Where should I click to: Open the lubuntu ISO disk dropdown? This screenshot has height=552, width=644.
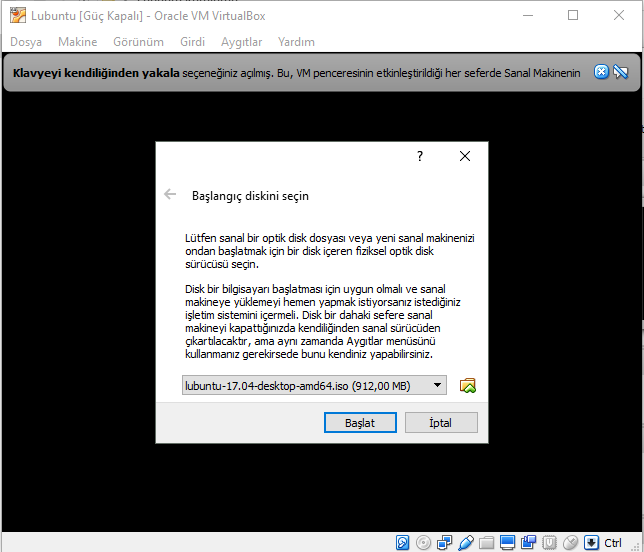(314, 386)
